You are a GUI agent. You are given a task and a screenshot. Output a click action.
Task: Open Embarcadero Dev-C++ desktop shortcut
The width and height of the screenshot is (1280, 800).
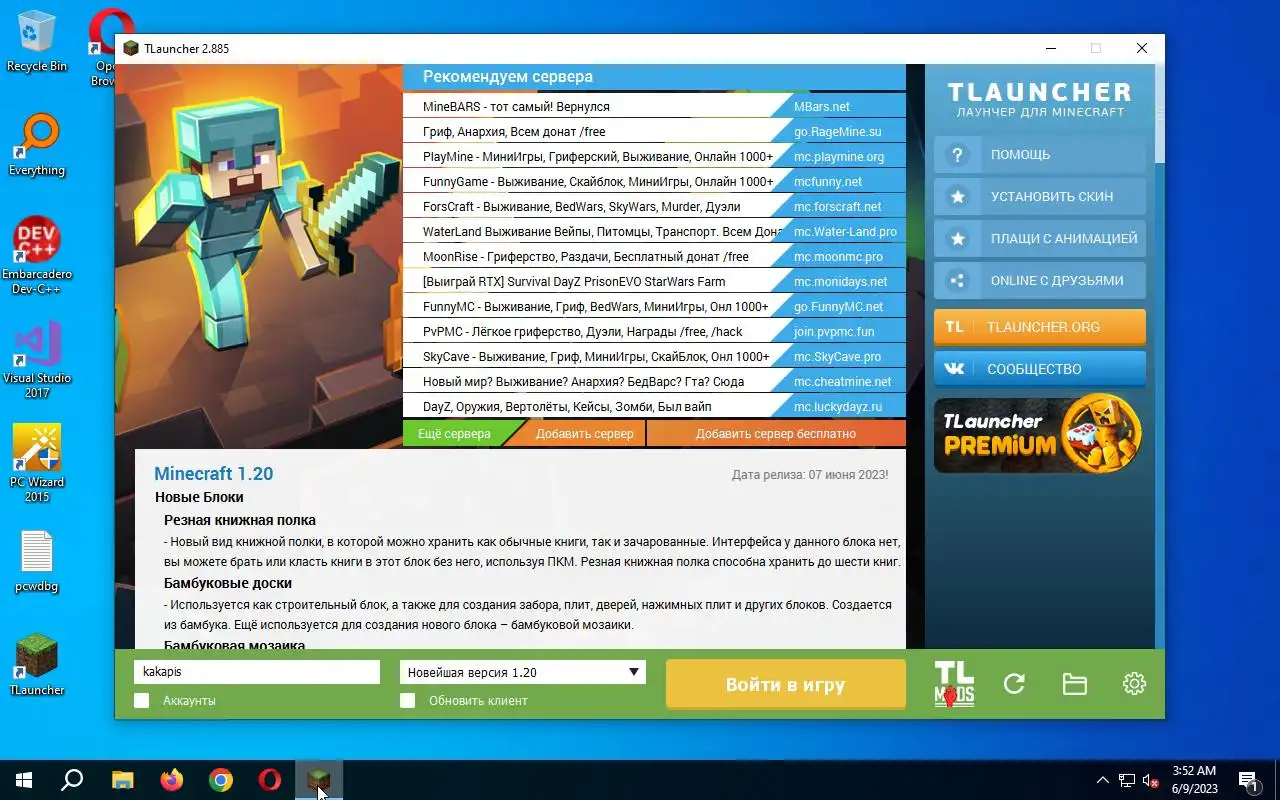[37, 255]
